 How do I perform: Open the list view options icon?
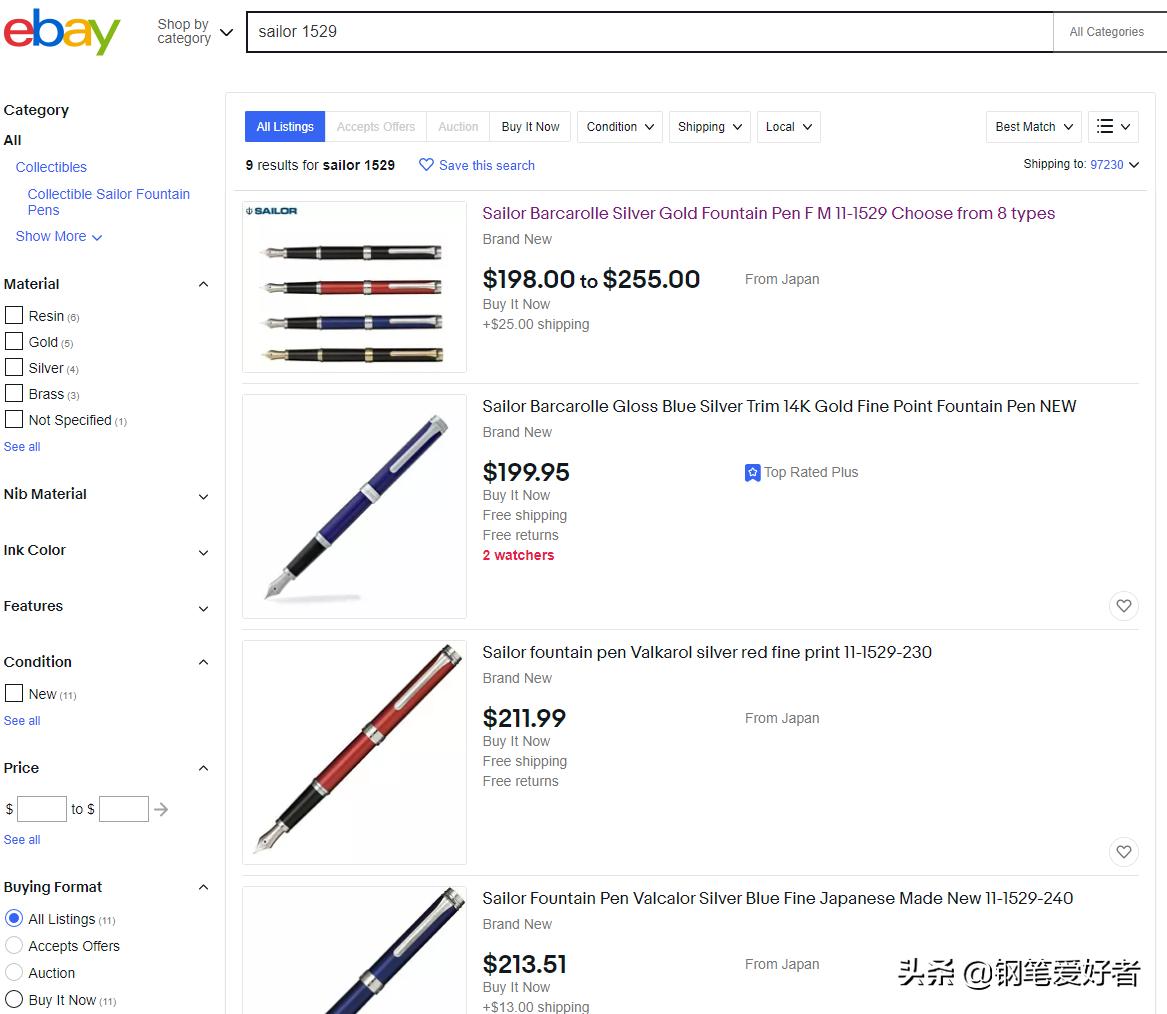coord(1113,127)
